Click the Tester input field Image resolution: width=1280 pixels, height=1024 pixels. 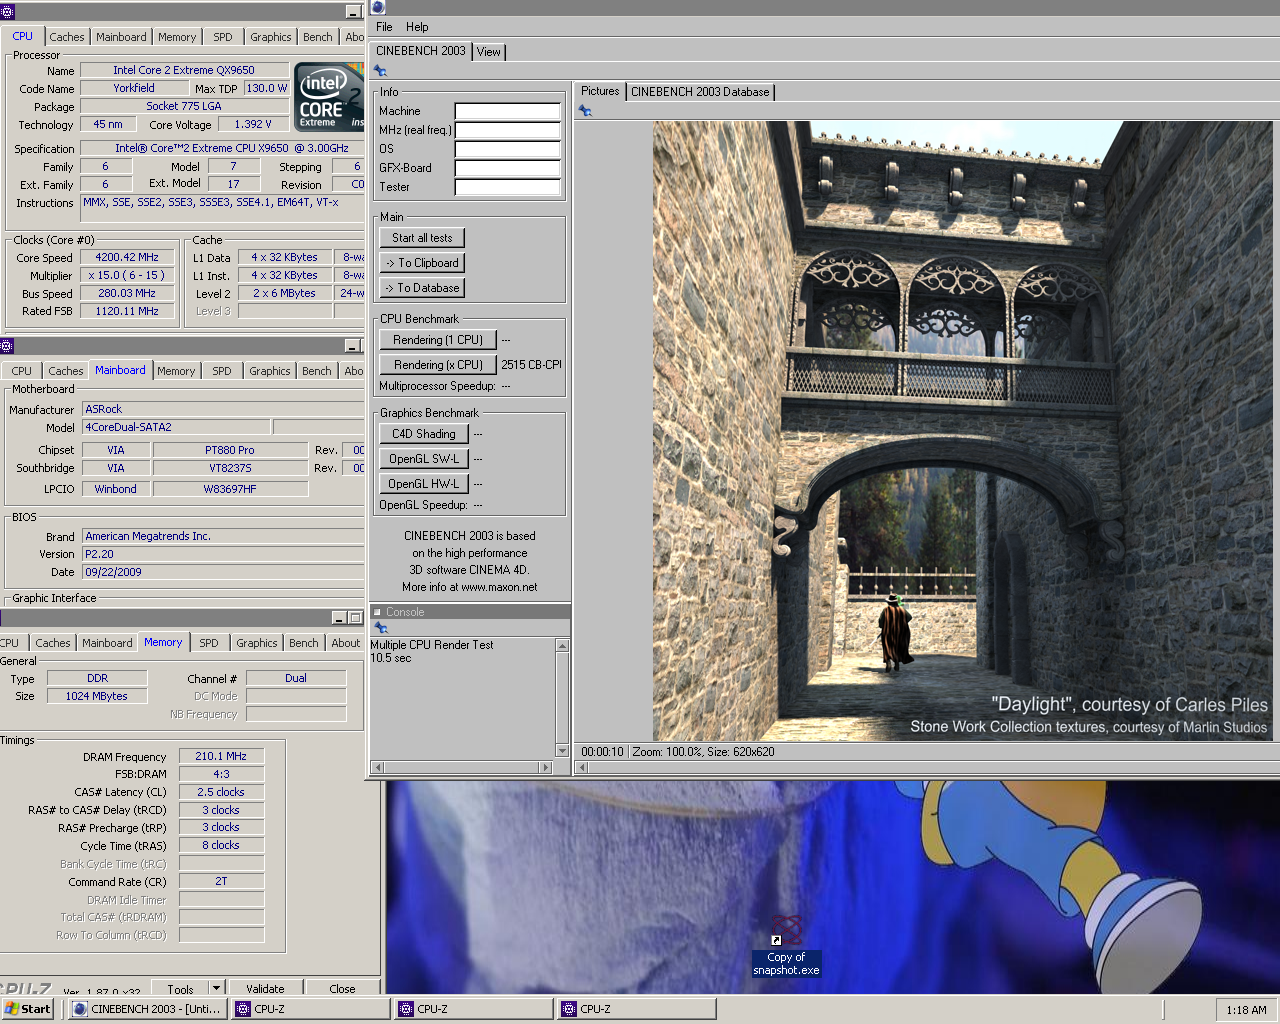click(x=508, y=187)
